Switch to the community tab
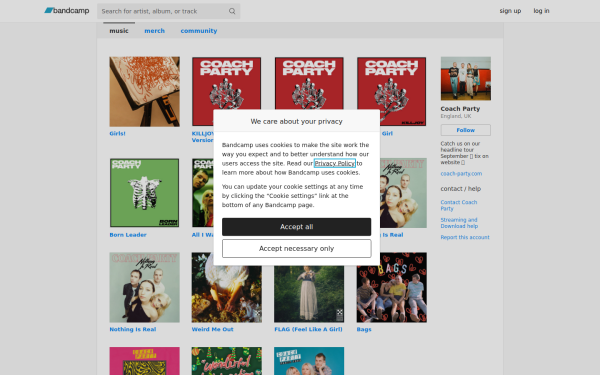Image resolution: width=600 pixels, height=375 pixels. click(199, 31)
